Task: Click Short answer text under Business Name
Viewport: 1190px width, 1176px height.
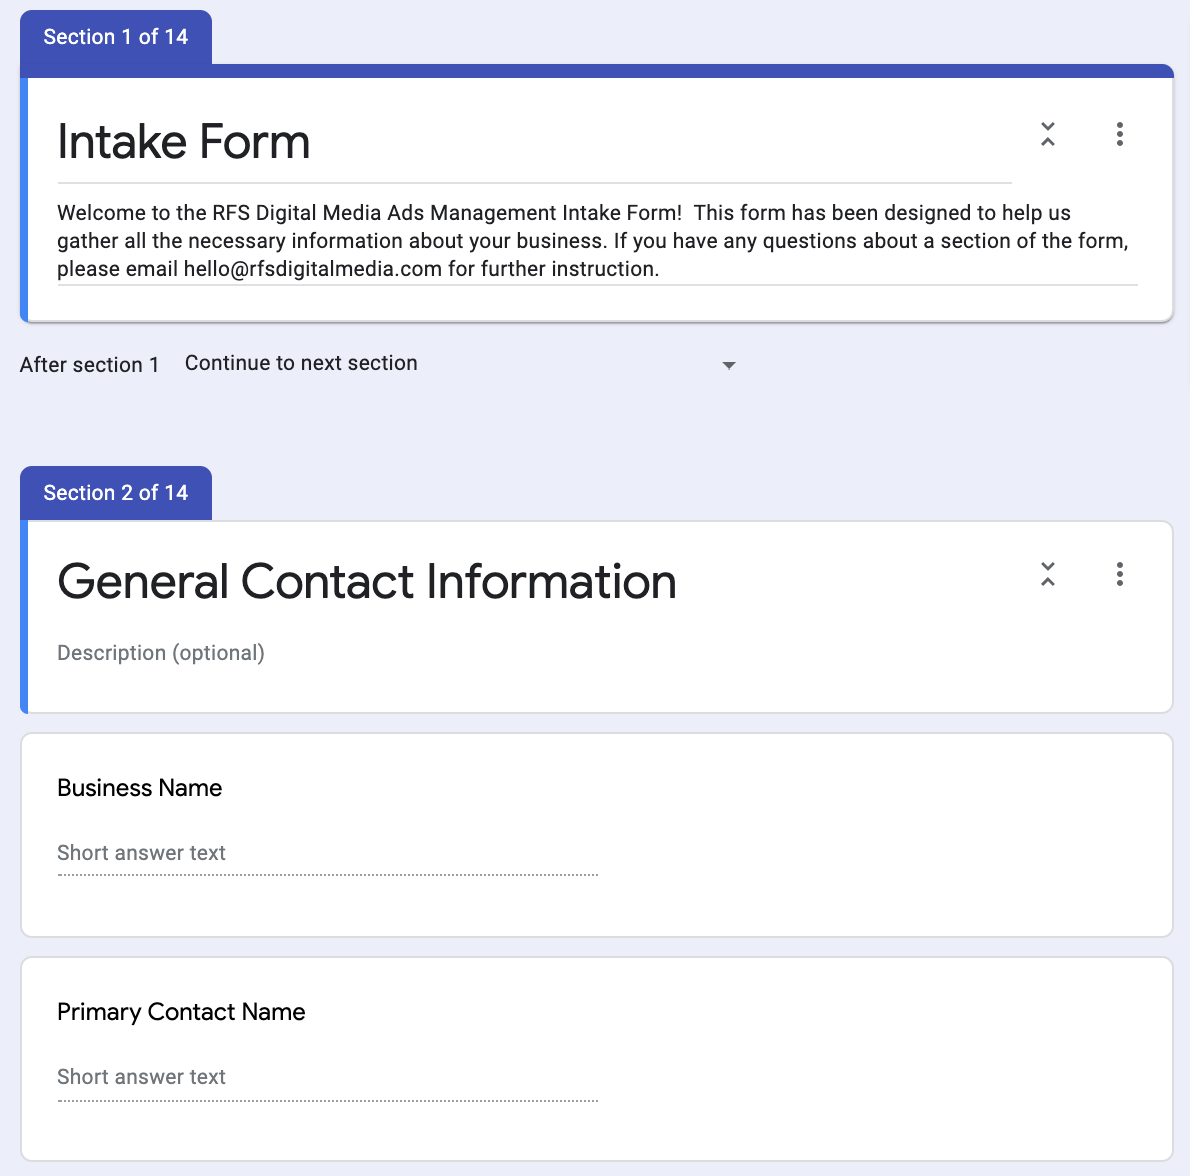Action: 142,853
